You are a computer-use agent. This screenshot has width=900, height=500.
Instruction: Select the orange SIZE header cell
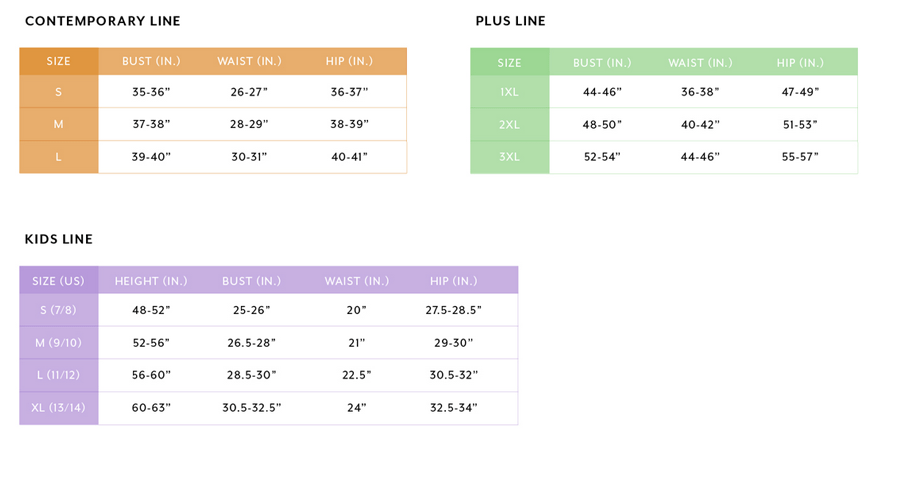[x=59, y=61]
